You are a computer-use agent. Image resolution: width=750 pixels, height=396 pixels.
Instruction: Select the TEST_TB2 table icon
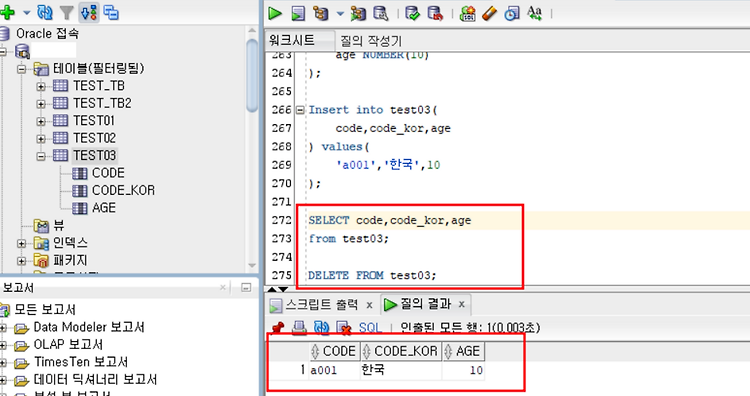coord(60,103)
